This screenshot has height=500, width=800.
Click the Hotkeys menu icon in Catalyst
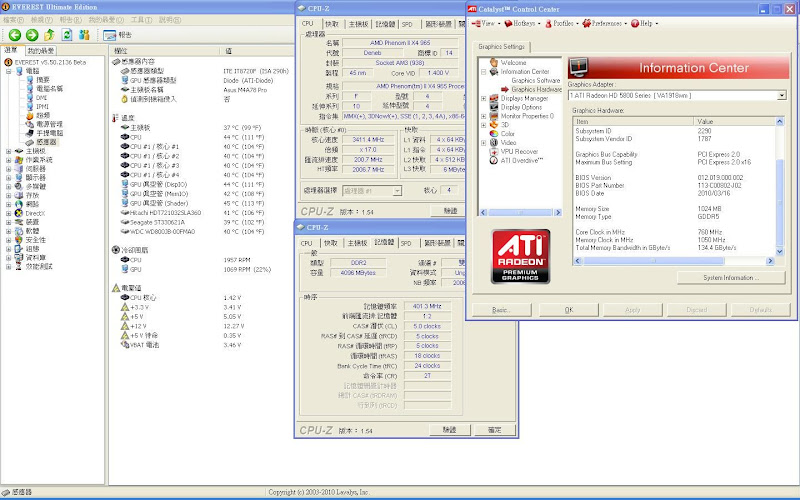[x=508, y=23]
